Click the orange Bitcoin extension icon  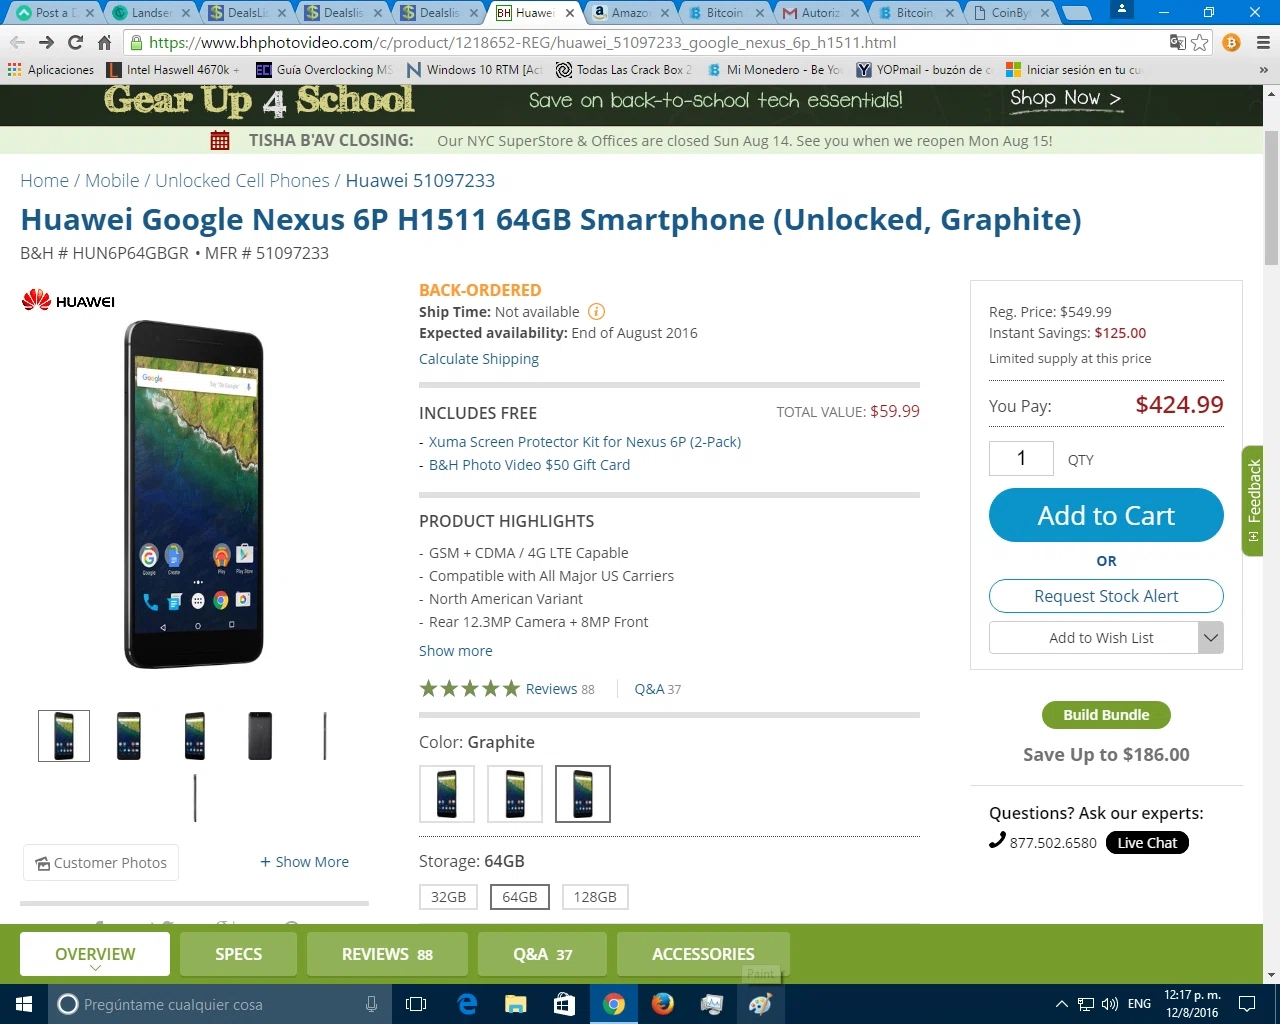[1232, 43]
